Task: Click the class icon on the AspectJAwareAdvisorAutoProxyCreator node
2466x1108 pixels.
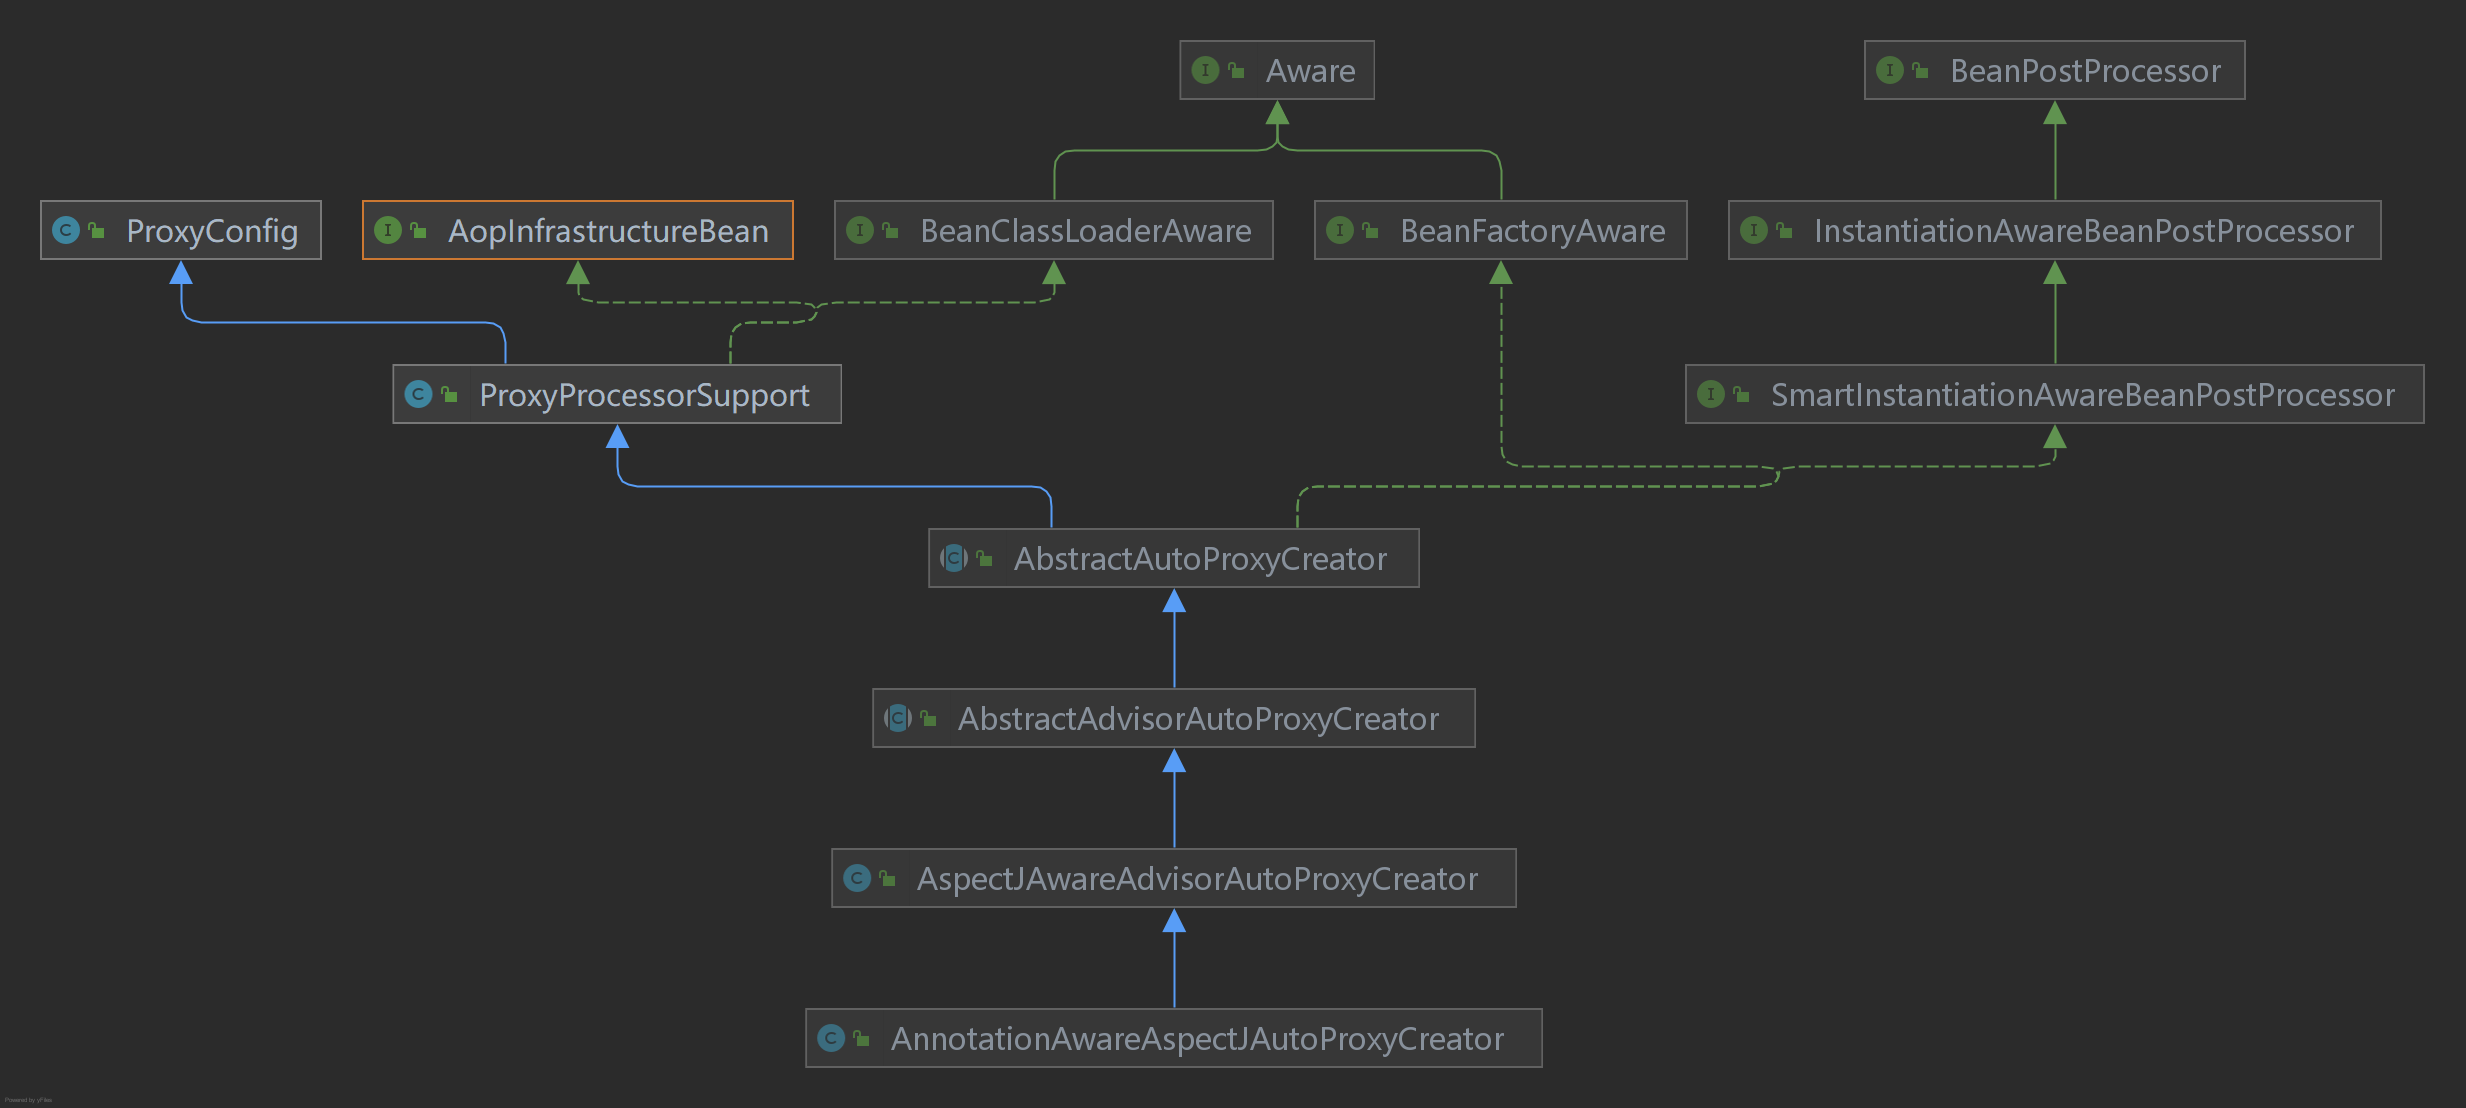Action: point(857,878)
